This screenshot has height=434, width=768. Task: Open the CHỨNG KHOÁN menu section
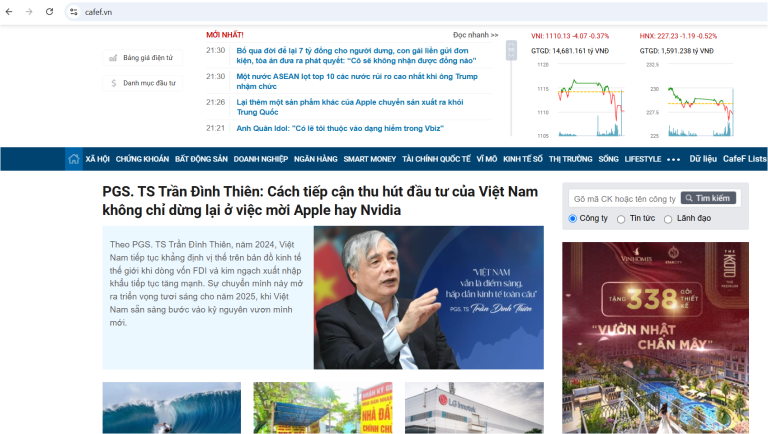(142, 159)
